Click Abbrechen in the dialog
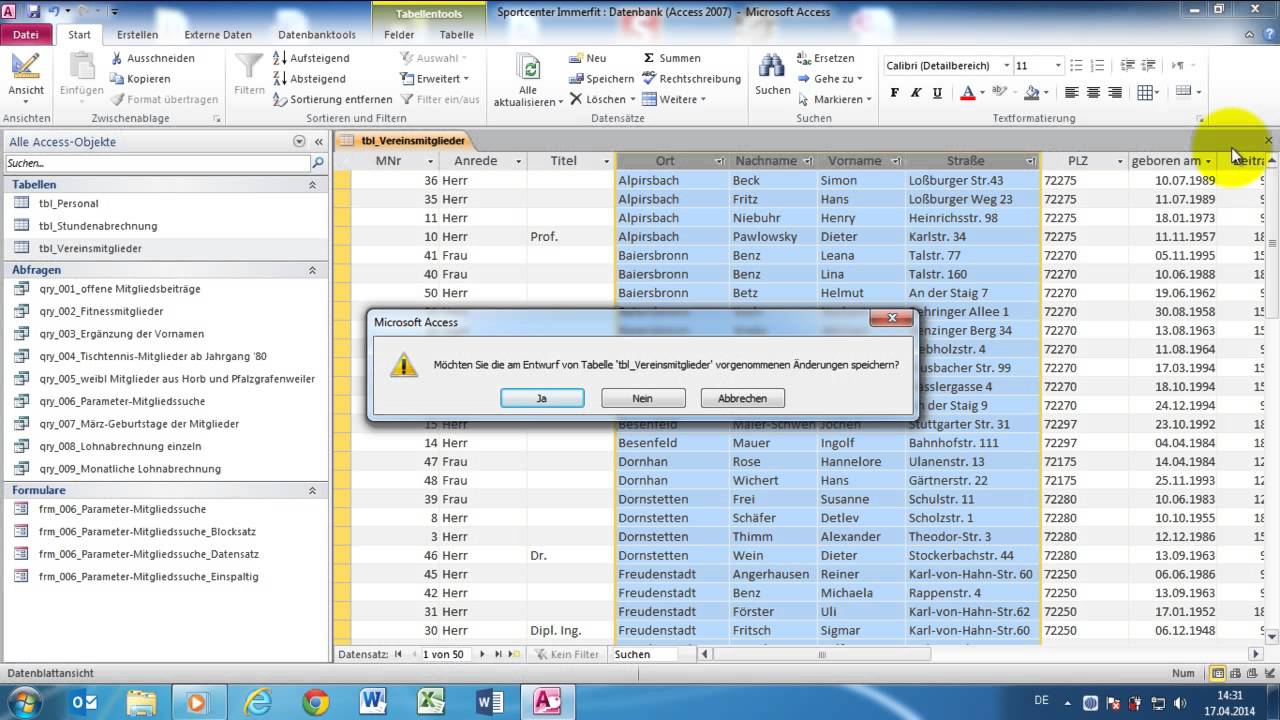 tap(742, 398)
